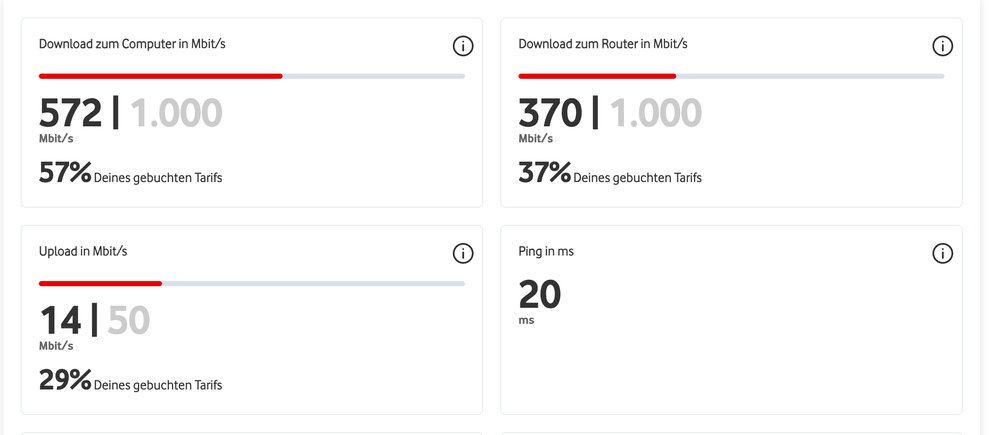Open info icon for Download zum Computer
The height and width of the screenshot is (435, 999).
tap(463, 46)
